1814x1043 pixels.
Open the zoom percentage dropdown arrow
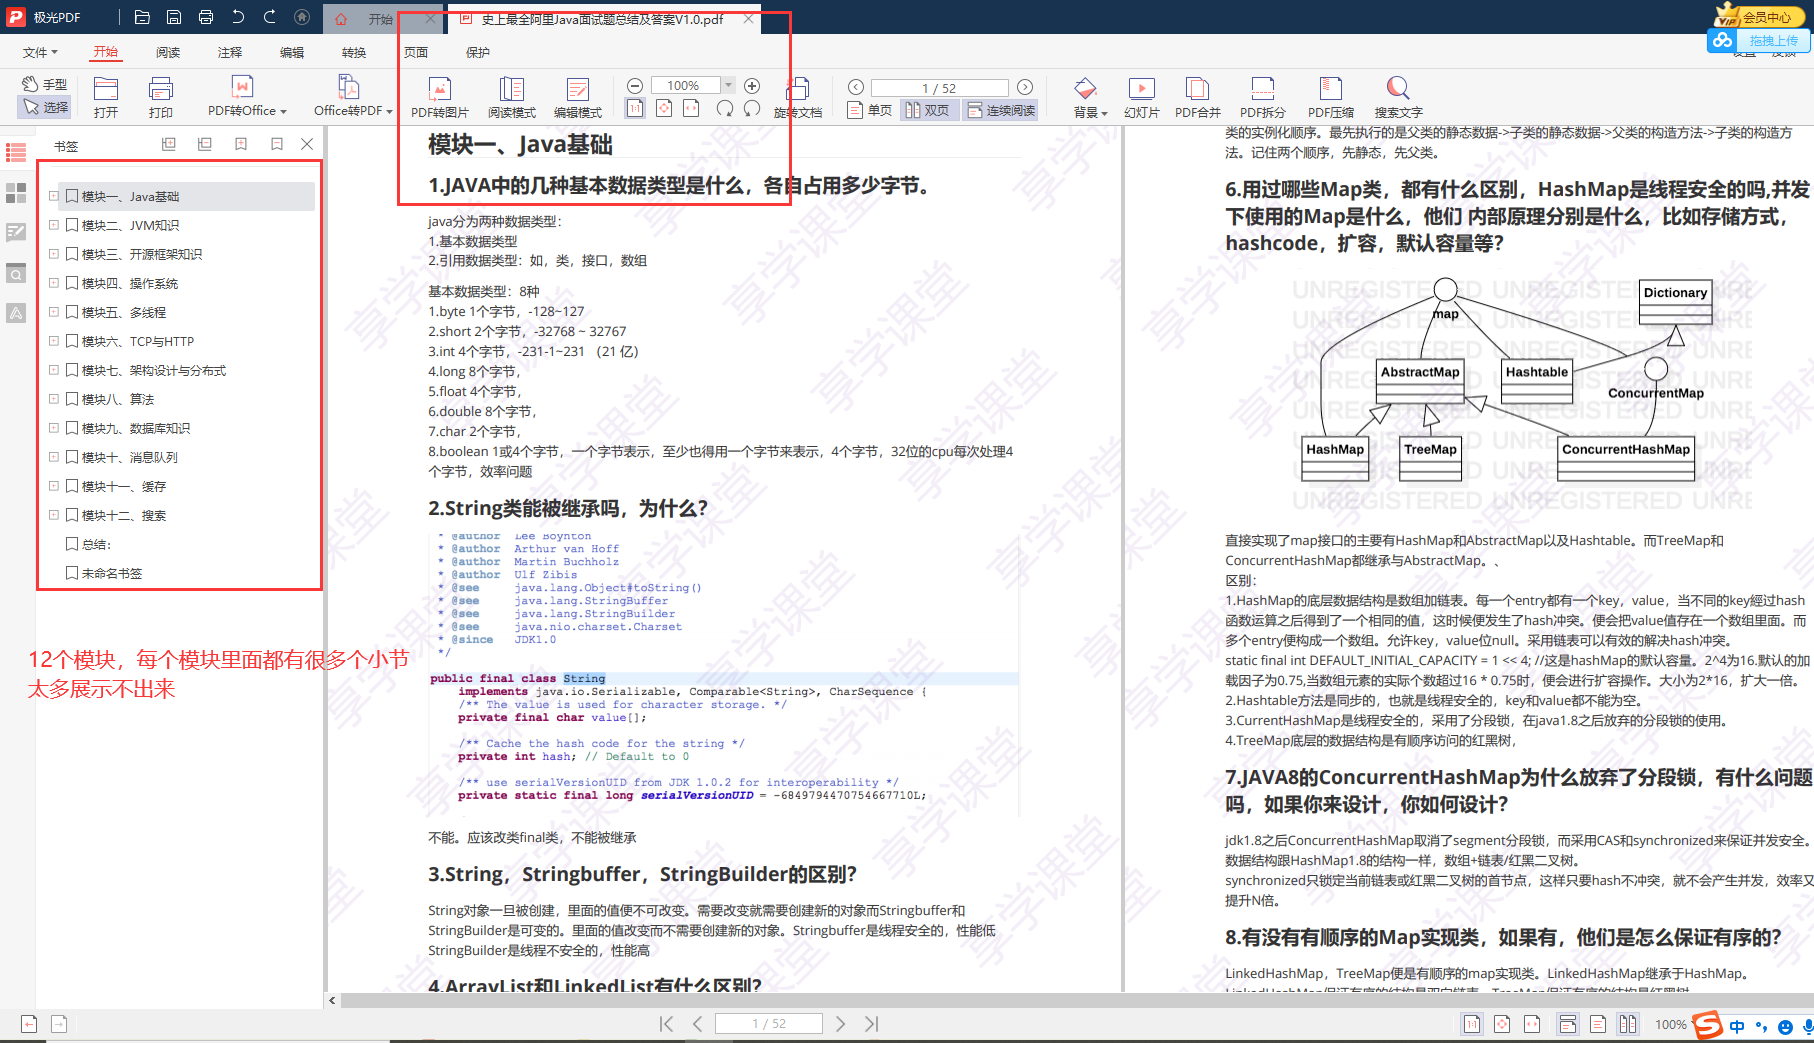click(729, 86)
